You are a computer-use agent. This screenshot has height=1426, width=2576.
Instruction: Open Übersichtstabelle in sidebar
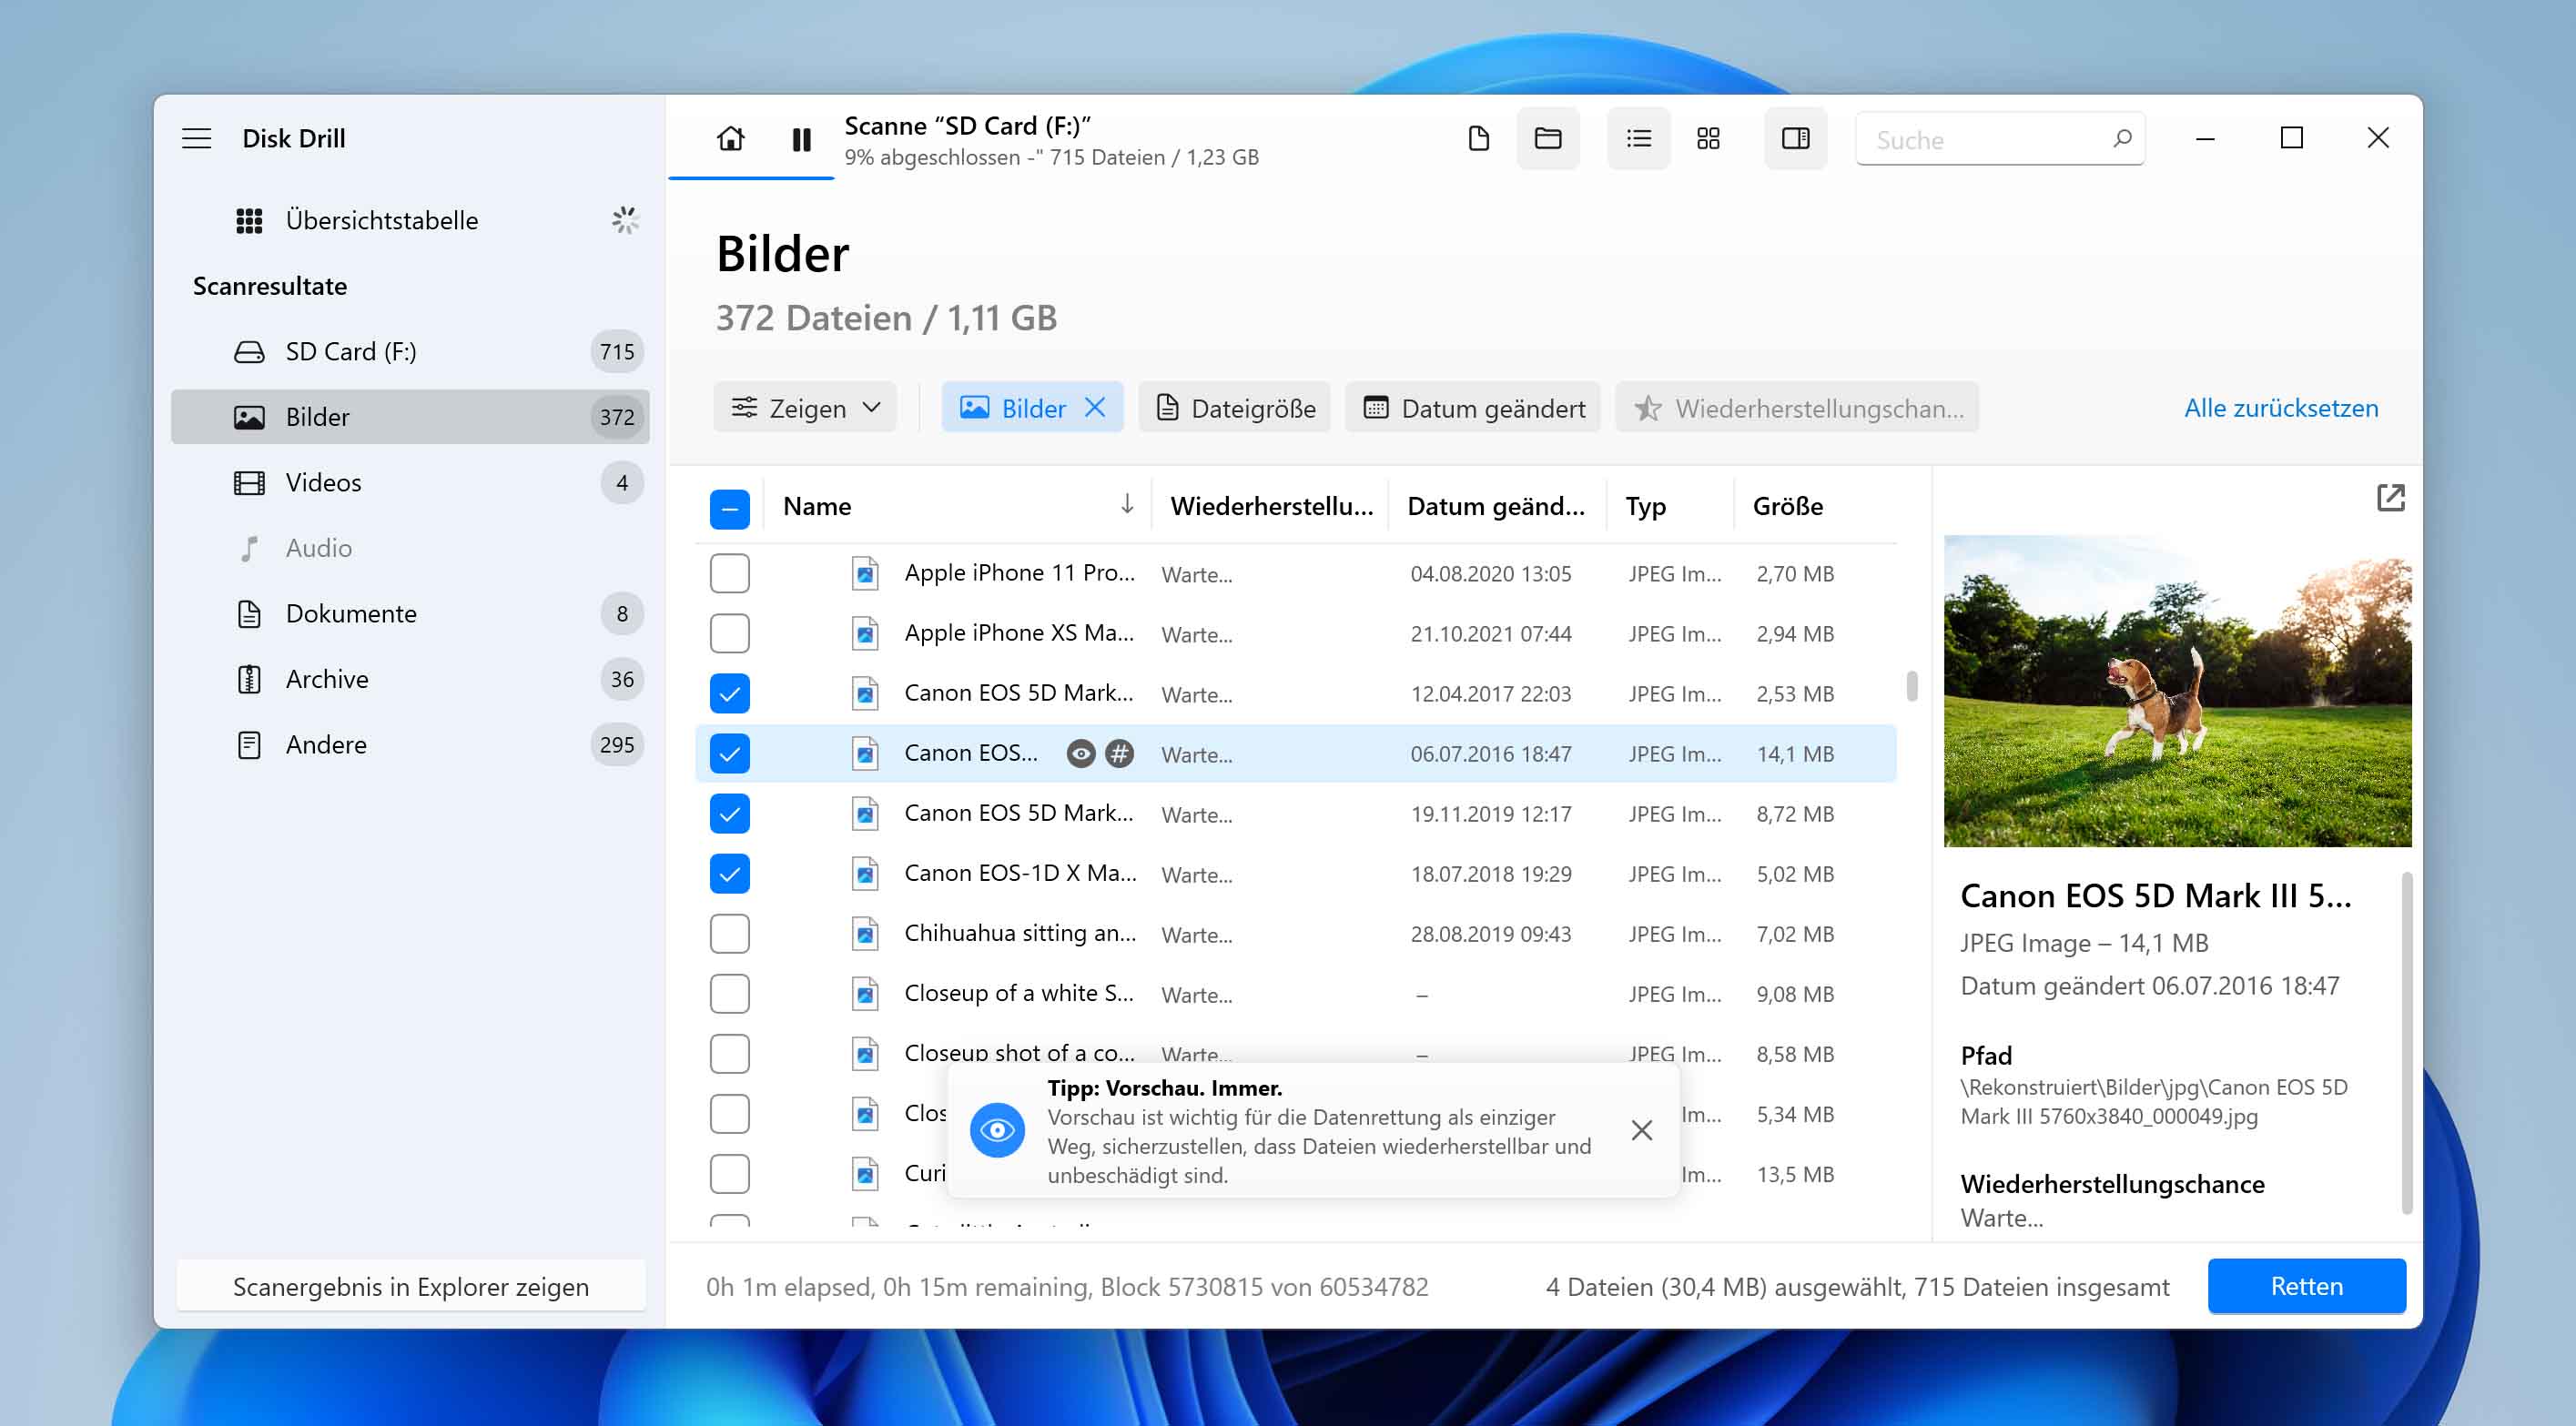(x=410, y=220)
